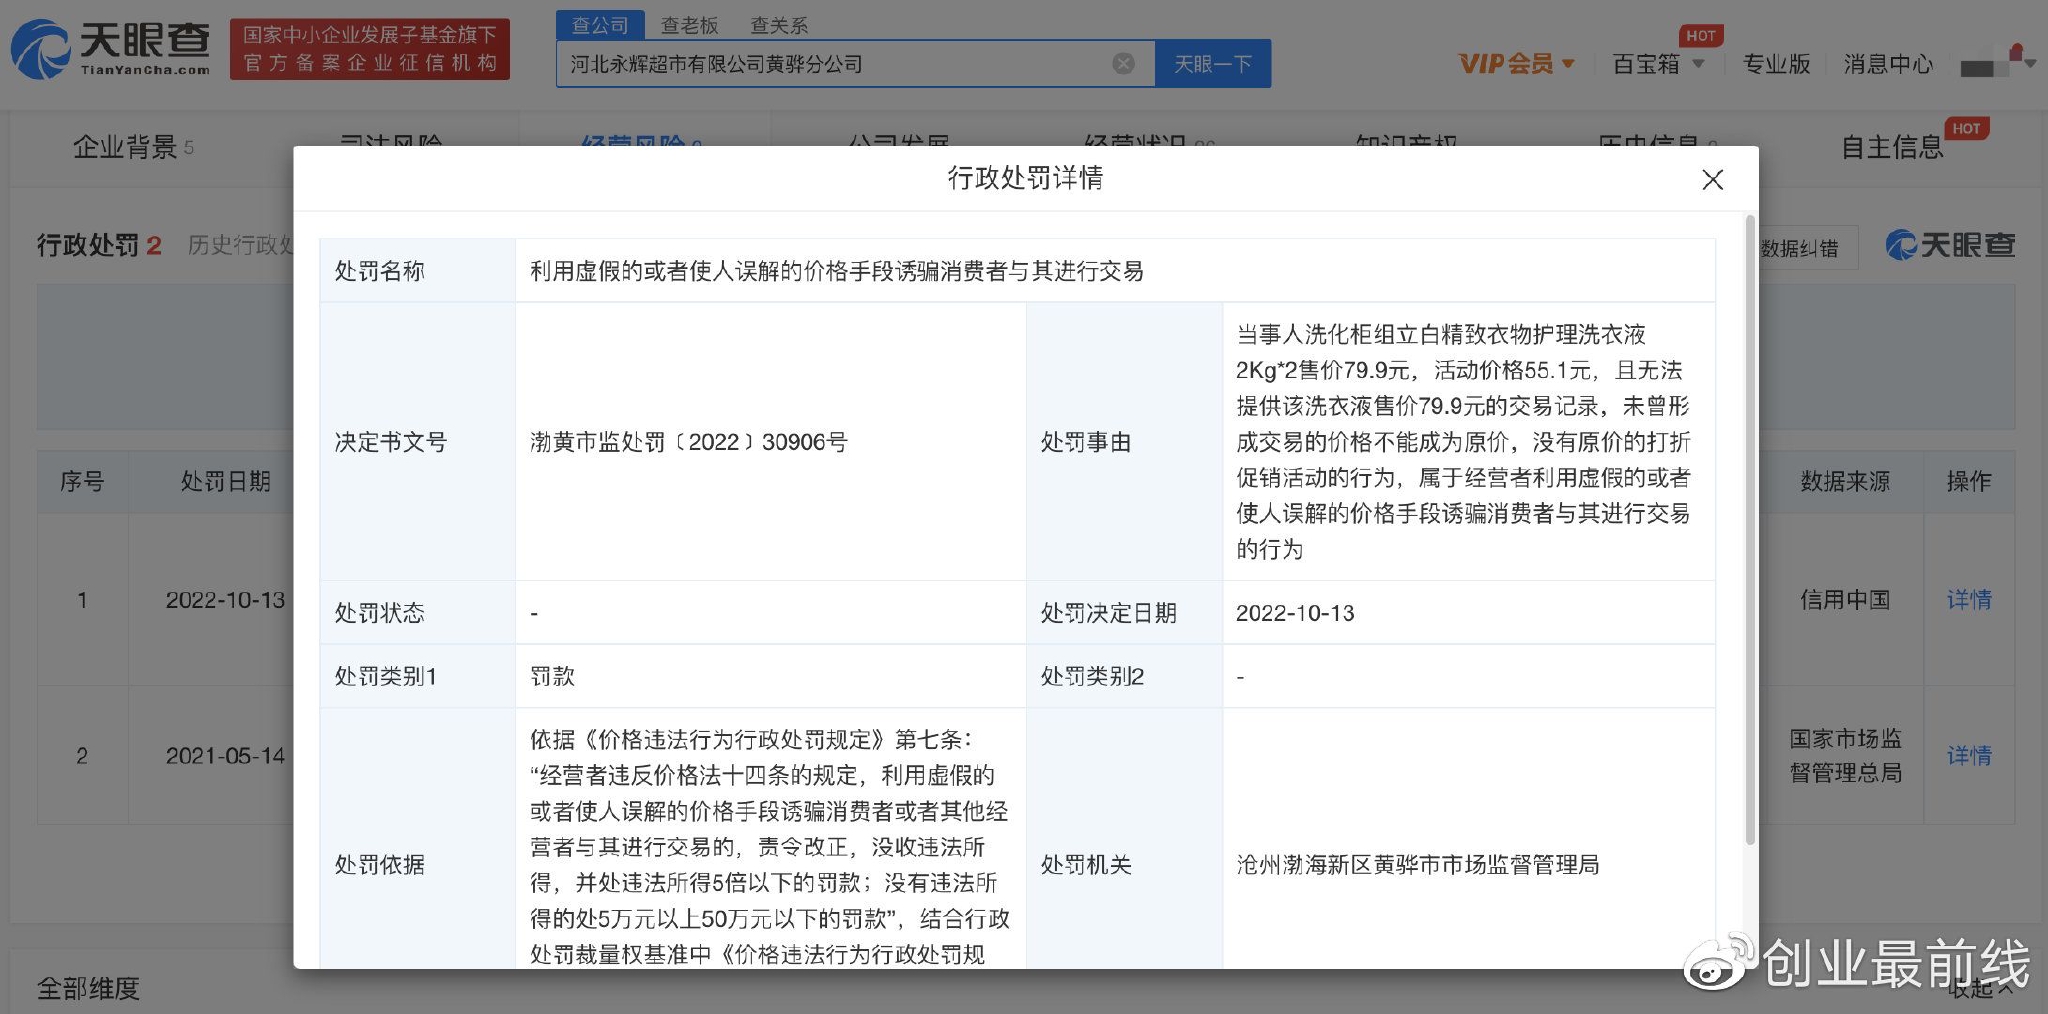Click the 决定书文号 value 渤黄市监处罚〔2022〕30906号
Viewport: 2048px width, 1014px height.
point(689,442)
